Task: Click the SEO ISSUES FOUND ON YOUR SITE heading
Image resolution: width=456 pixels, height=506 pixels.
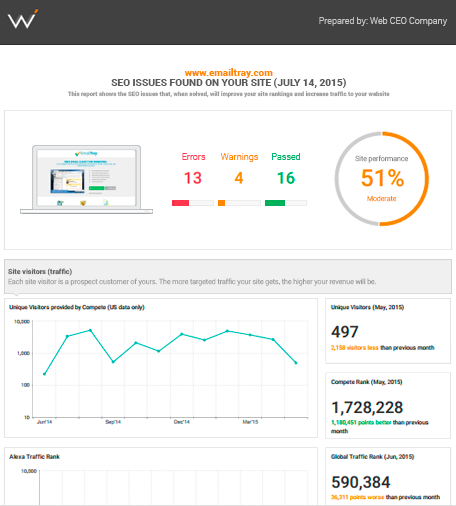Action: pyautogui.click(x=229, y=83)
